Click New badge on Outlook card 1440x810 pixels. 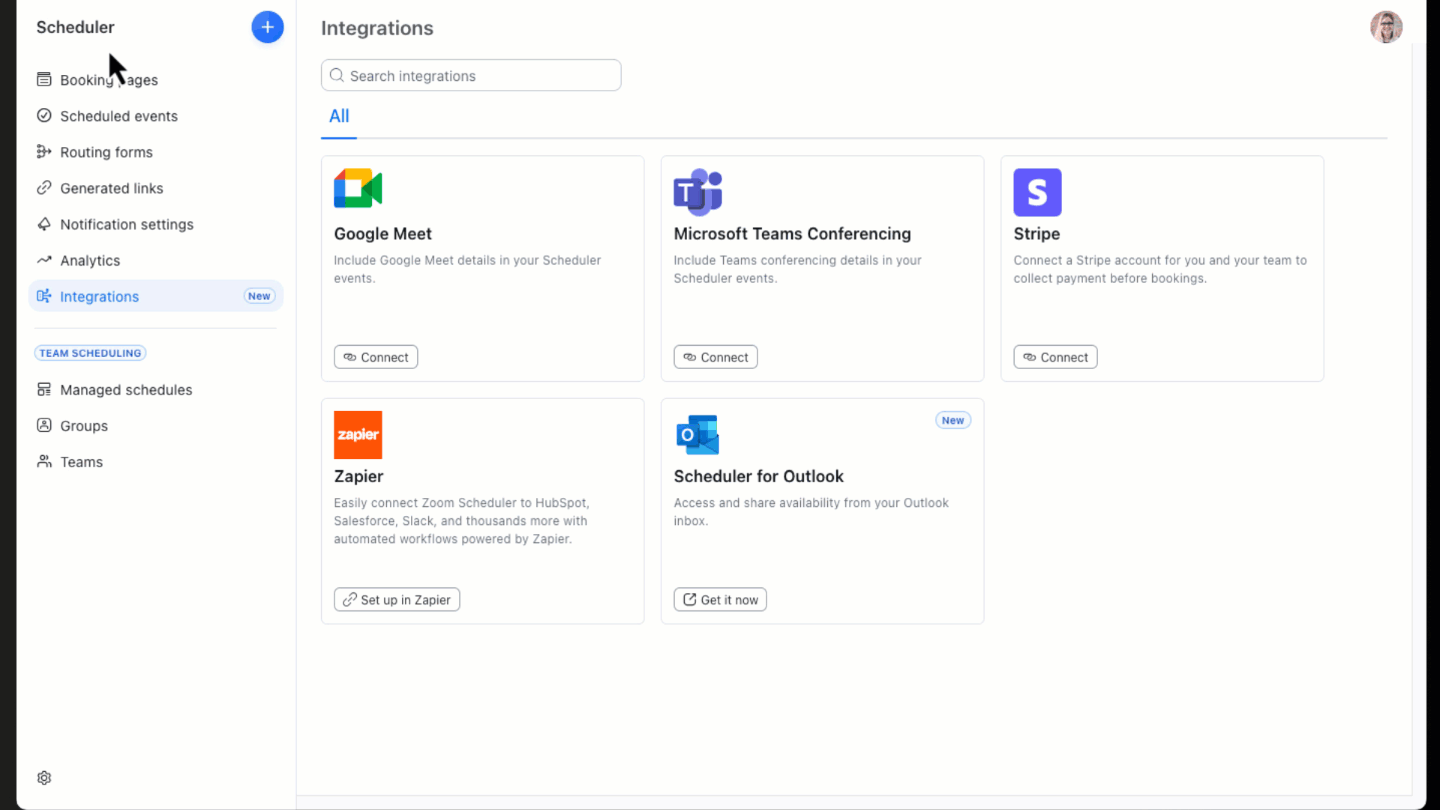(953, 420)
